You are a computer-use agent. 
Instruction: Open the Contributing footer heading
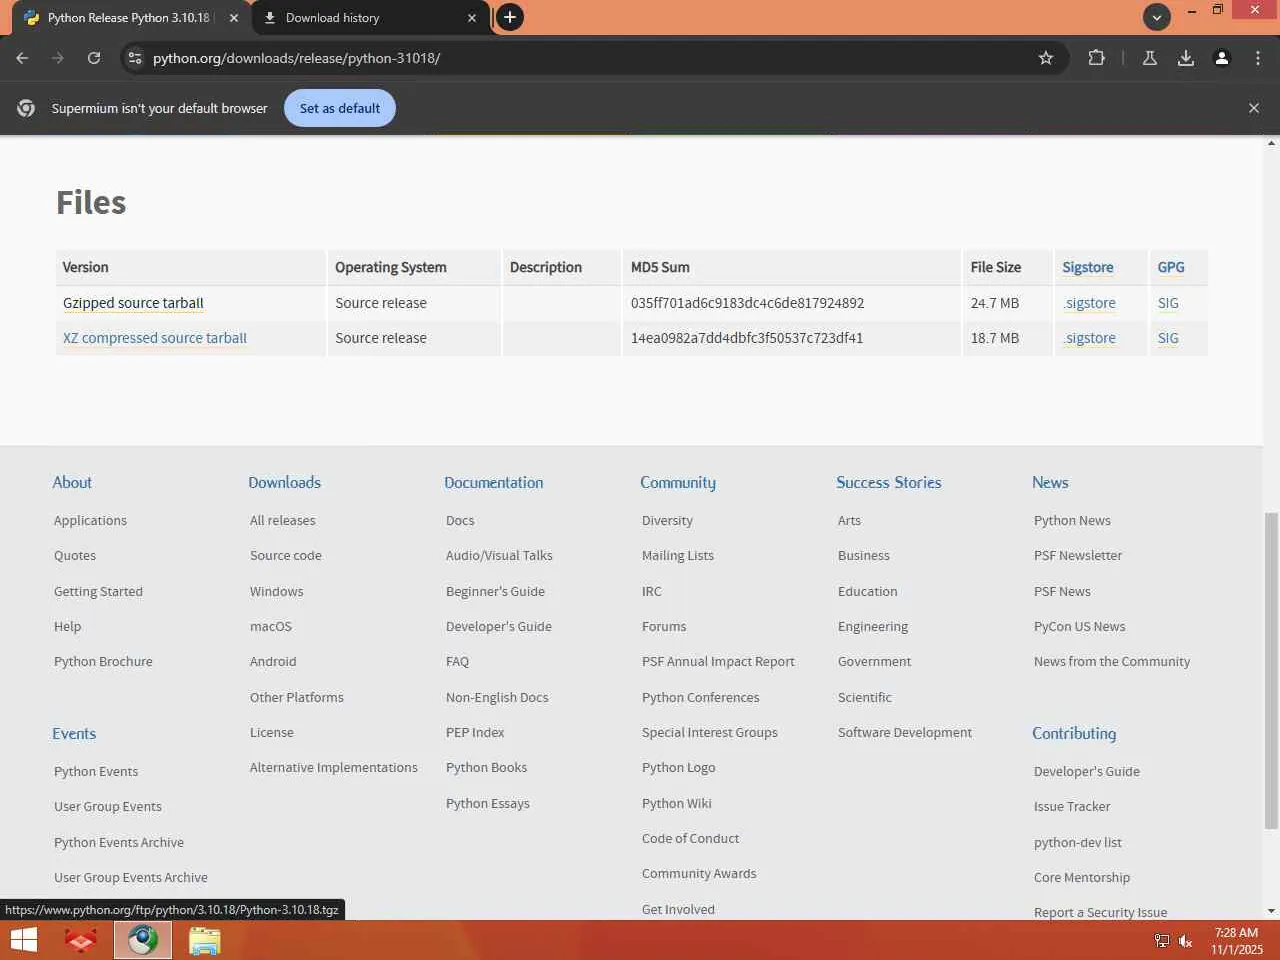coord(1074,733)
